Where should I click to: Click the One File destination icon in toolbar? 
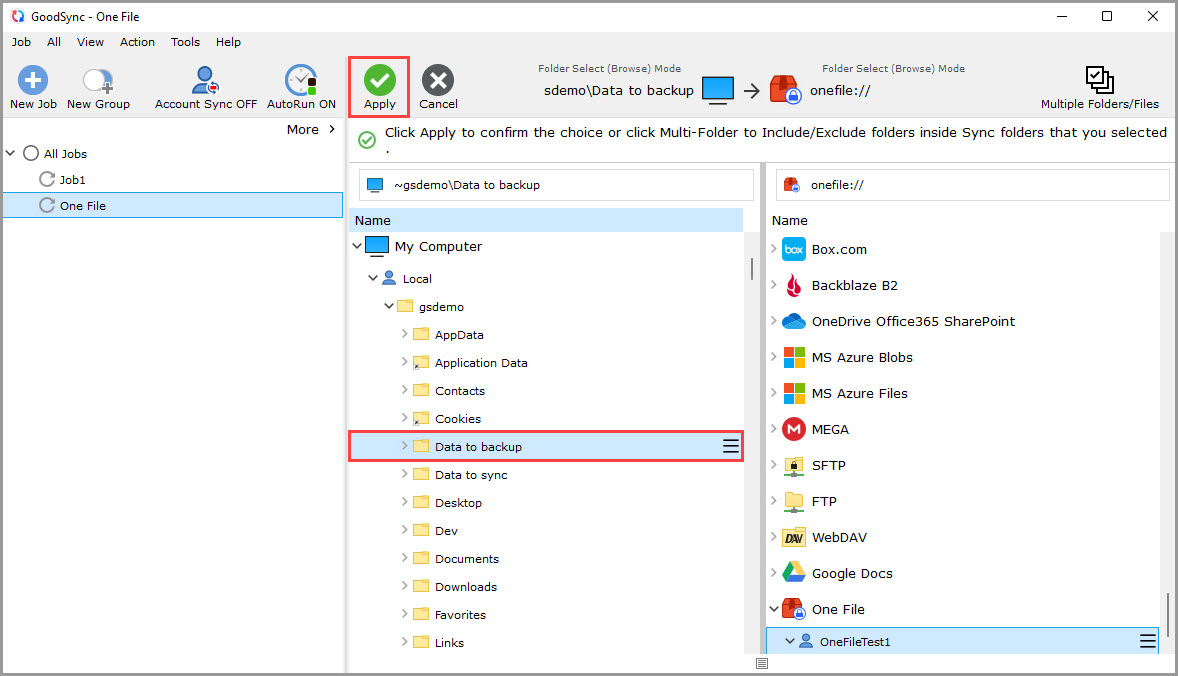point(784,89)
